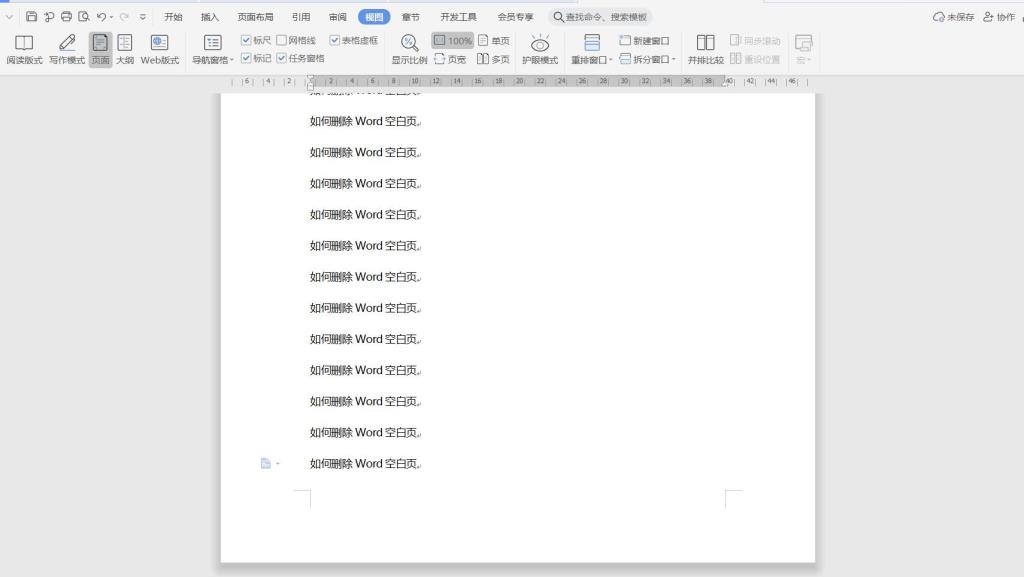
Task: Turn on 护眼模式 eye protection mode
Action: click(x=540, y=50)
